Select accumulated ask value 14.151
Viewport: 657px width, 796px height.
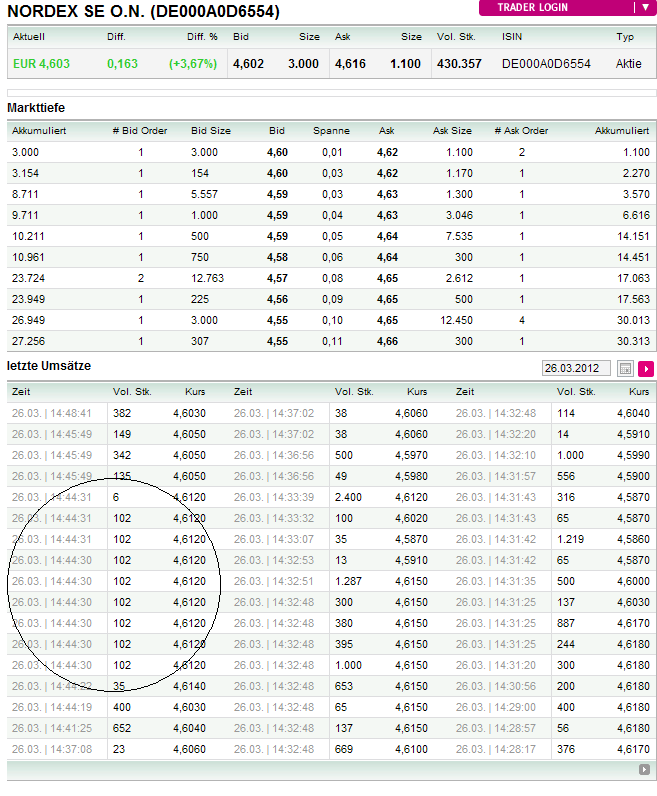pos(633,237)
